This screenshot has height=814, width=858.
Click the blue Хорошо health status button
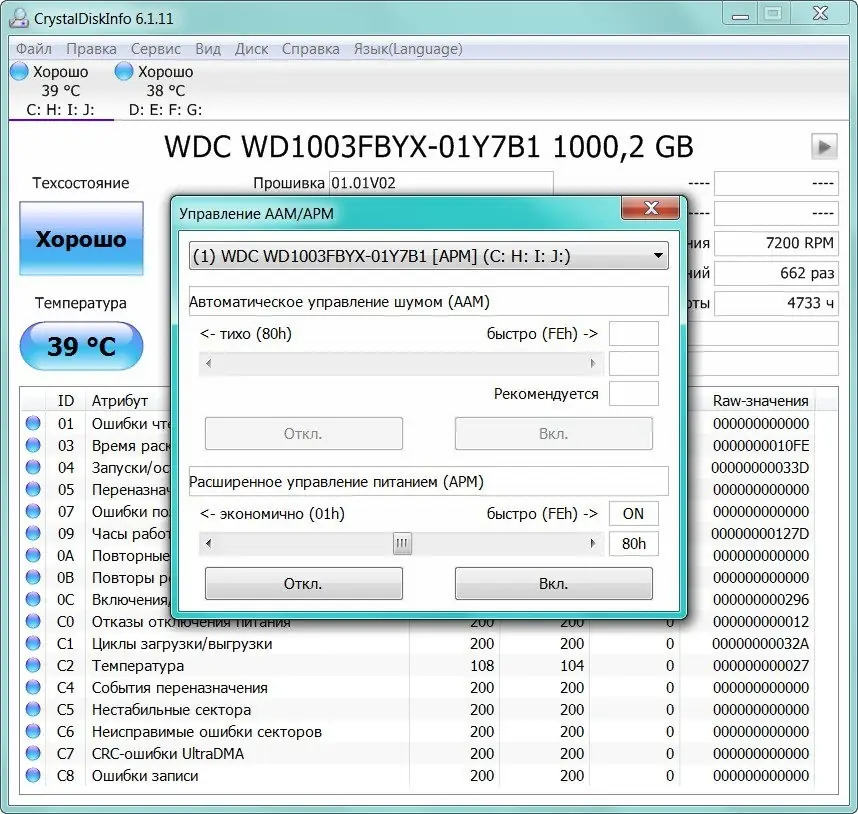[x=82, y=239]
